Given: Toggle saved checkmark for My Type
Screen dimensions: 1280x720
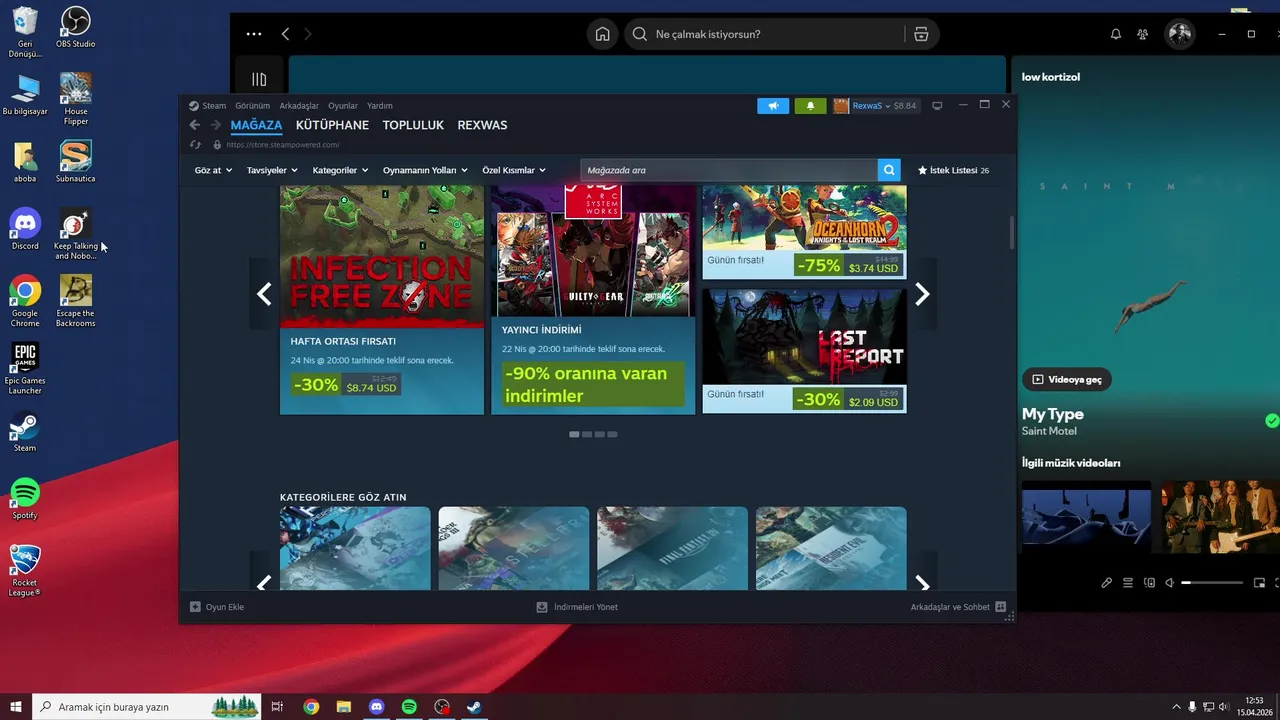Looking at the screenshot, I should tap(1272, 421).
